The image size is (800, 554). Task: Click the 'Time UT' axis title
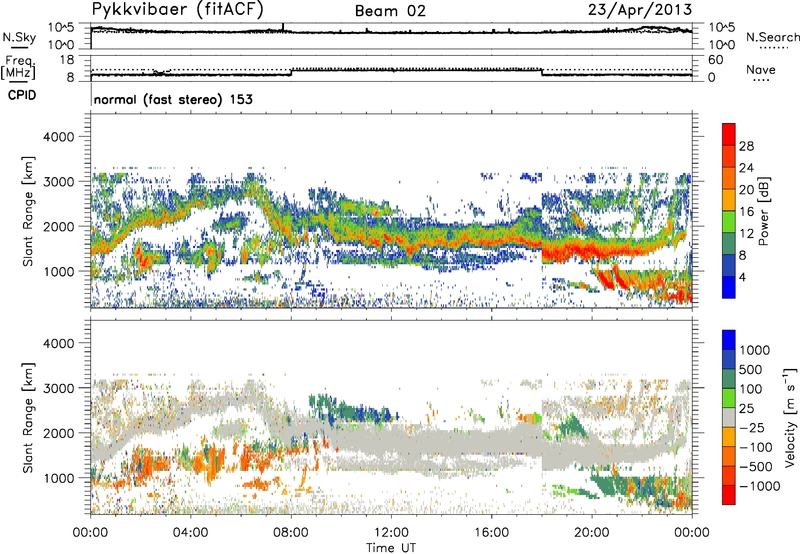[x=391, y=548]
